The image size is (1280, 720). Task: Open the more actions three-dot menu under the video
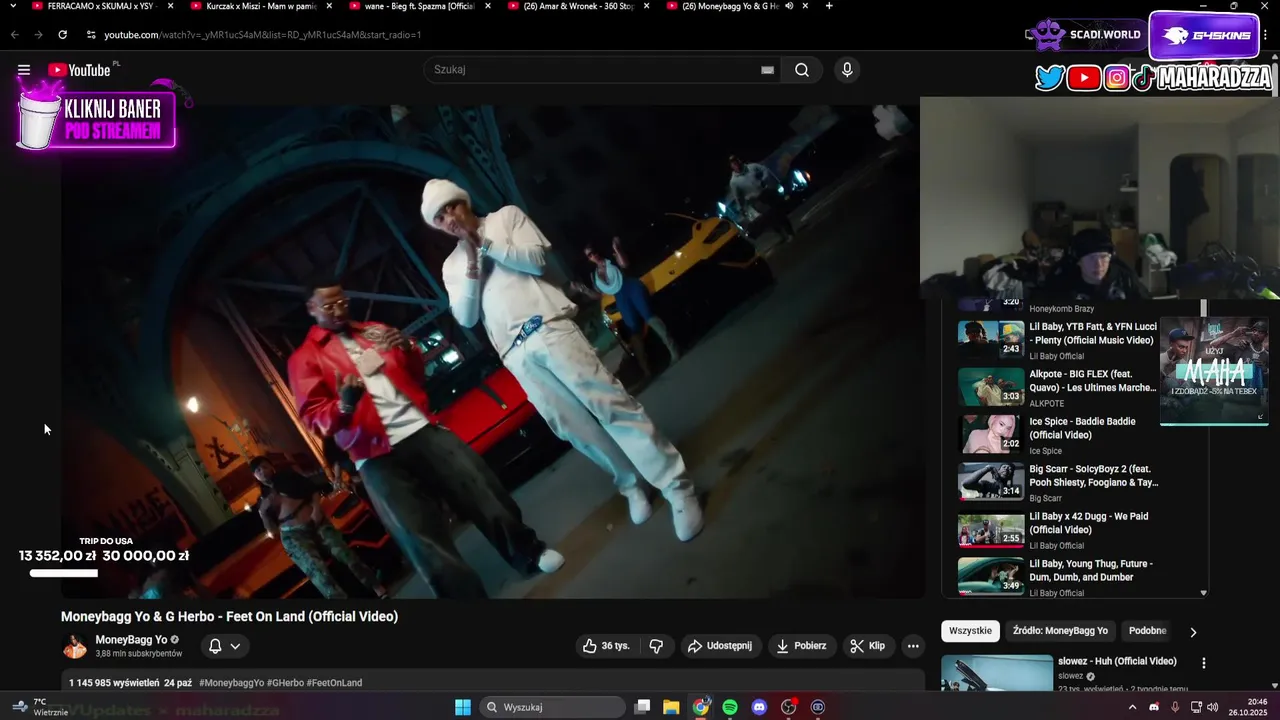913,646
